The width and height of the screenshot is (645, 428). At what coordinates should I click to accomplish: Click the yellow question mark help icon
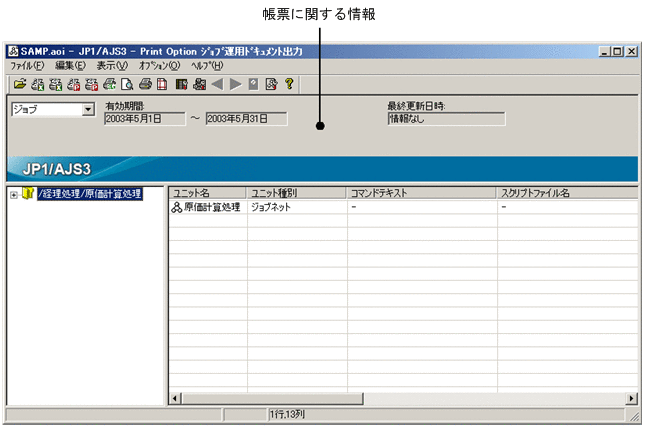coord(289,84)
